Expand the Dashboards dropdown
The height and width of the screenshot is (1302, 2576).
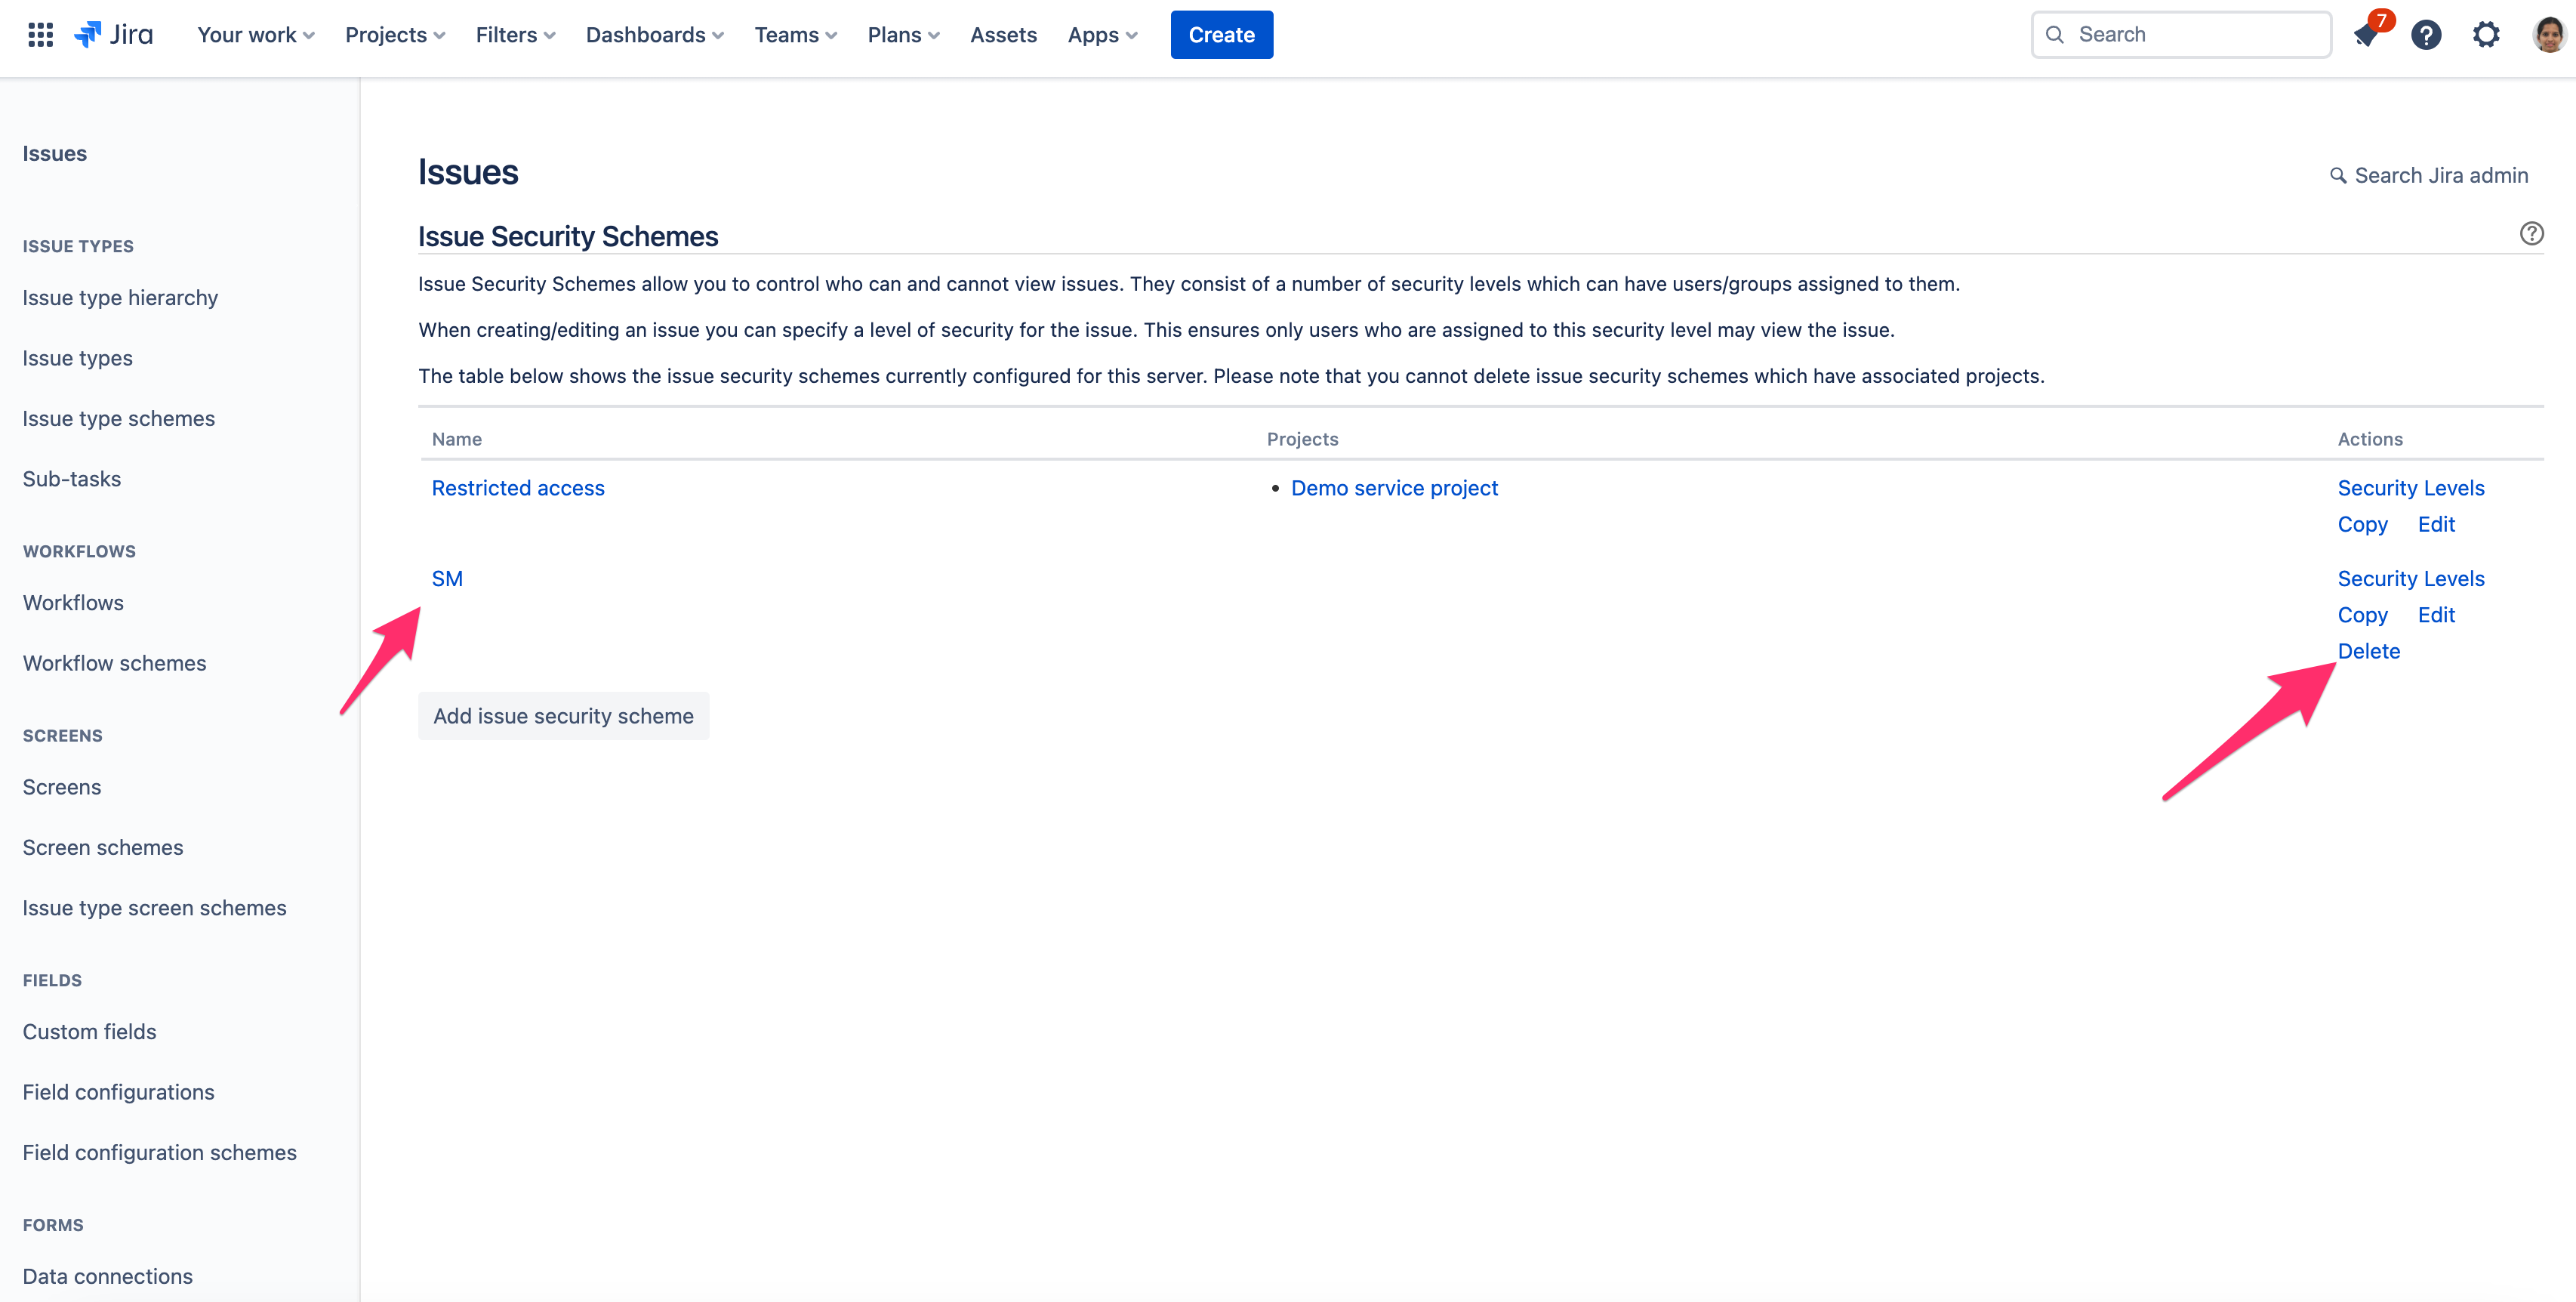point(654,35)
